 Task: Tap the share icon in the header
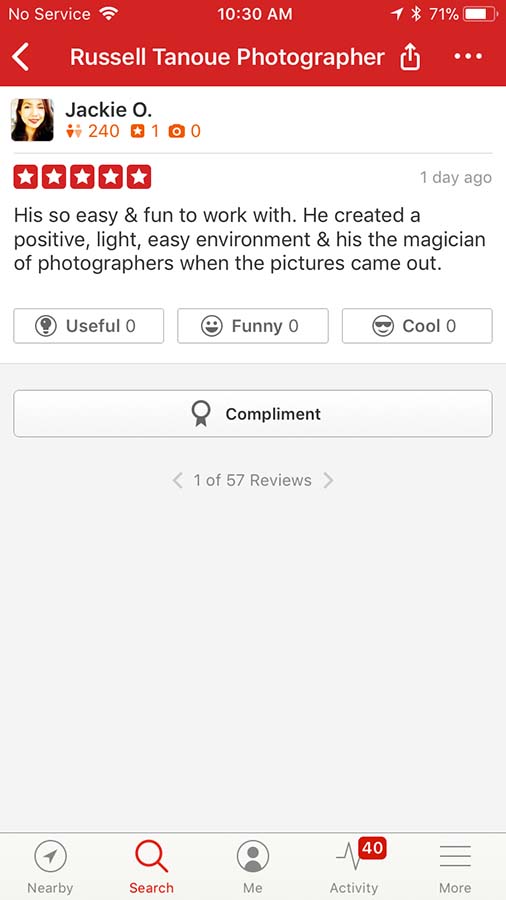pyautogui.click(x=410, y=57)
